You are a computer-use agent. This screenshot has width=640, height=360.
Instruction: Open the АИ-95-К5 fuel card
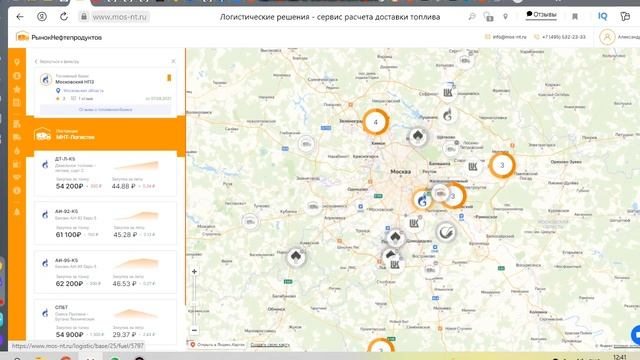click(105, 272)
